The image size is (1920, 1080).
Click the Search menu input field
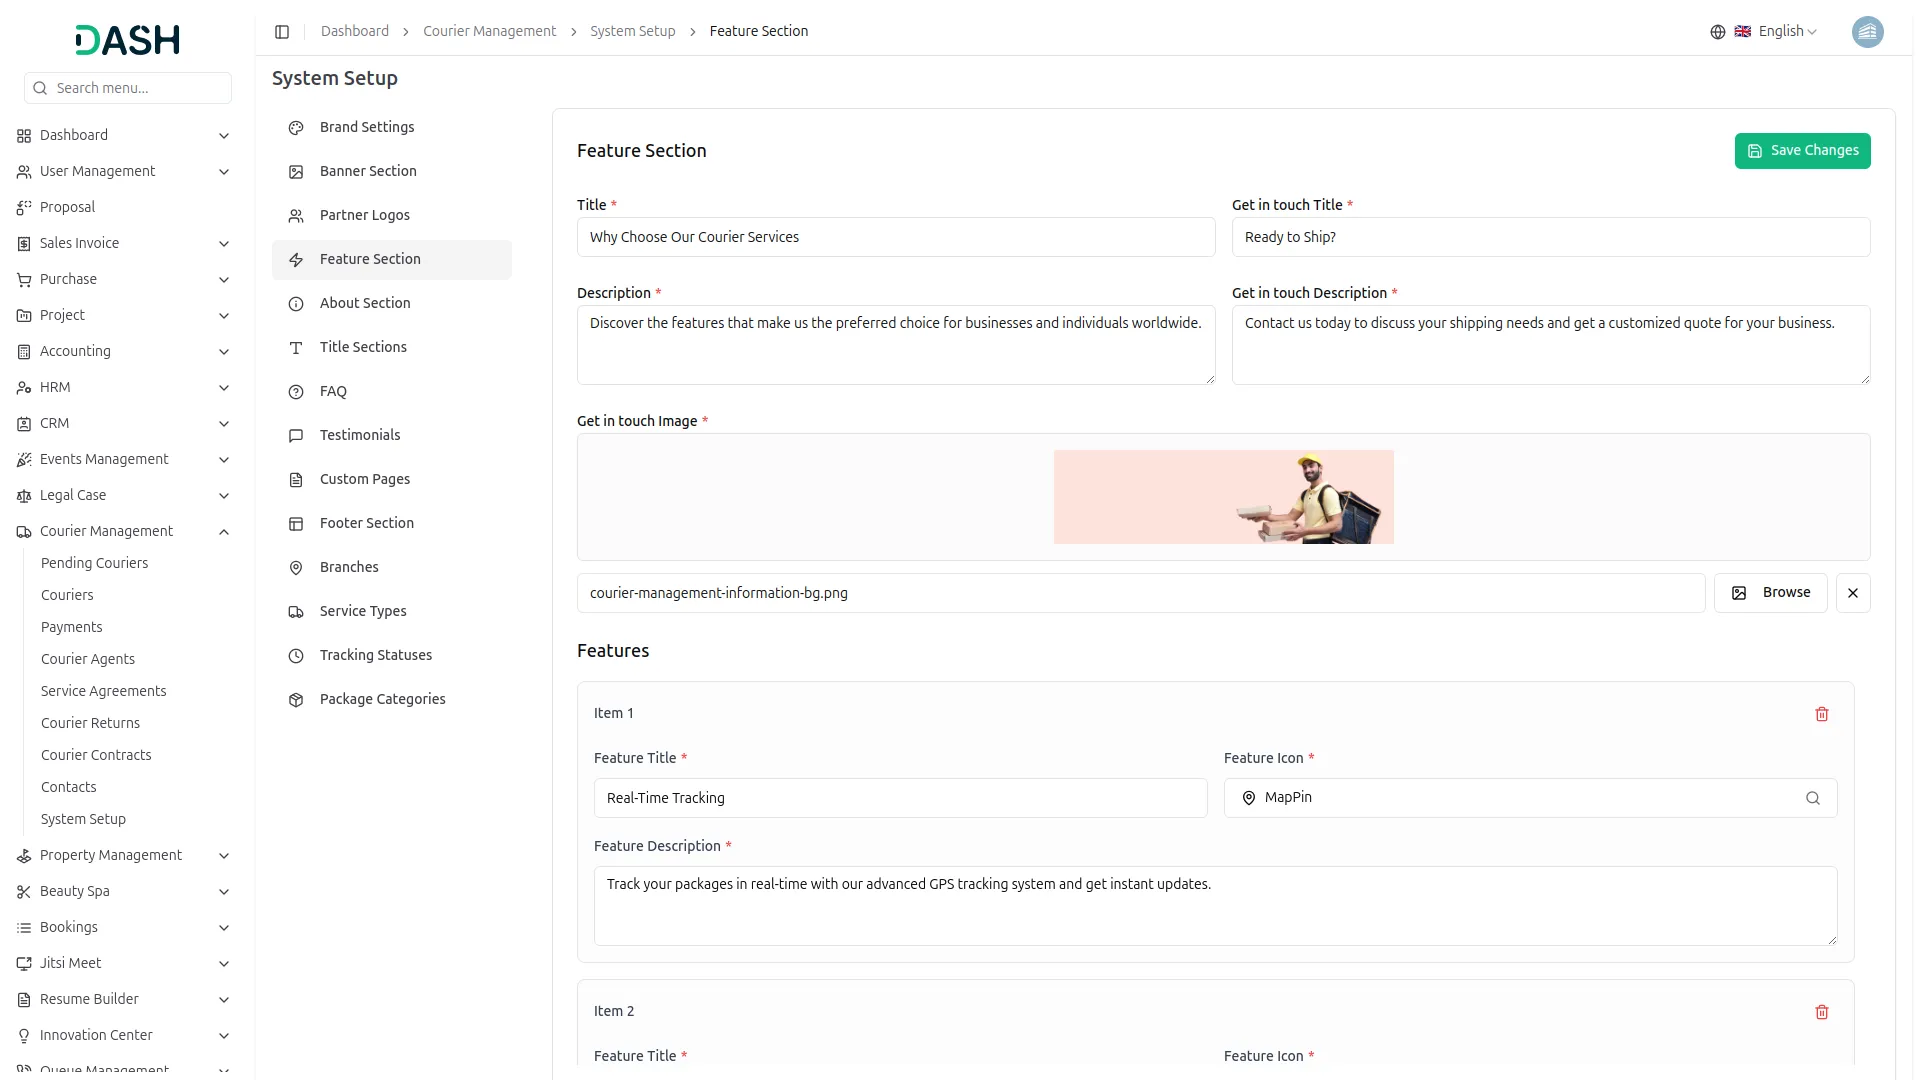tap(138, 88)
